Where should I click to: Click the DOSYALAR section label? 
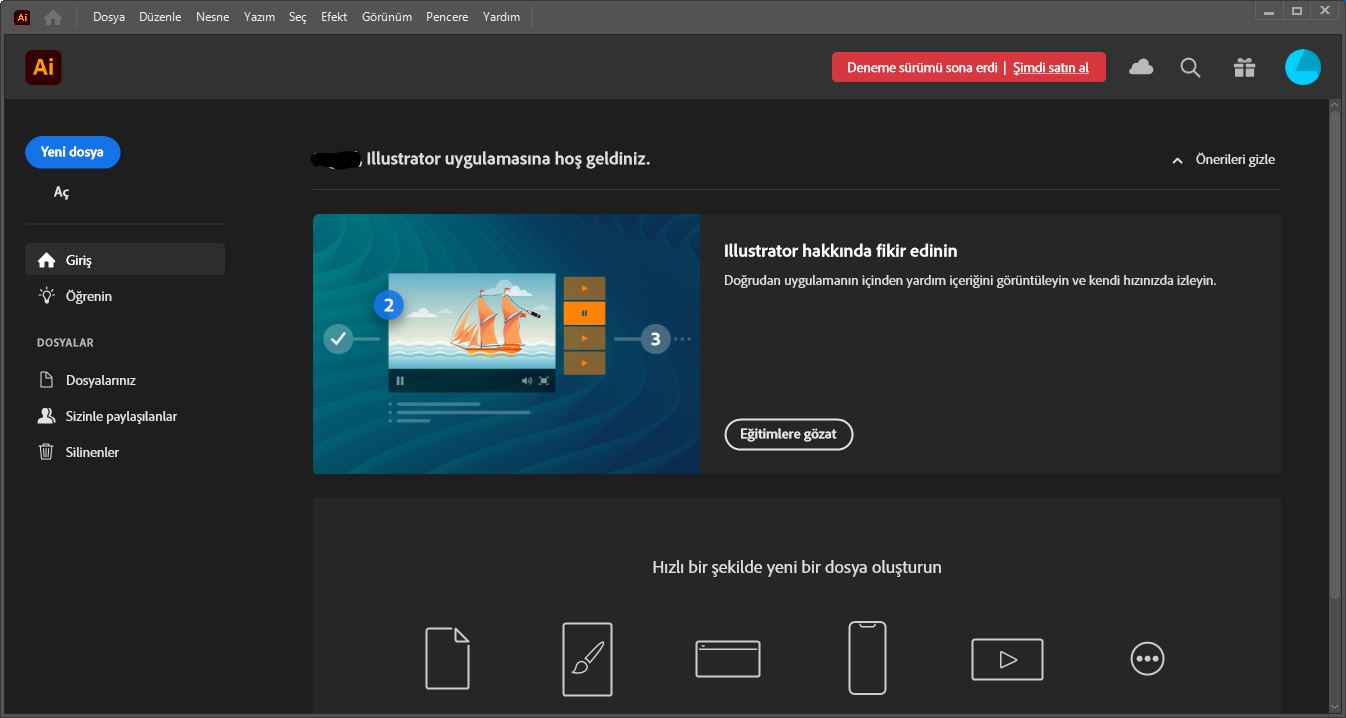pyautogui.click(x=65, y=343)
